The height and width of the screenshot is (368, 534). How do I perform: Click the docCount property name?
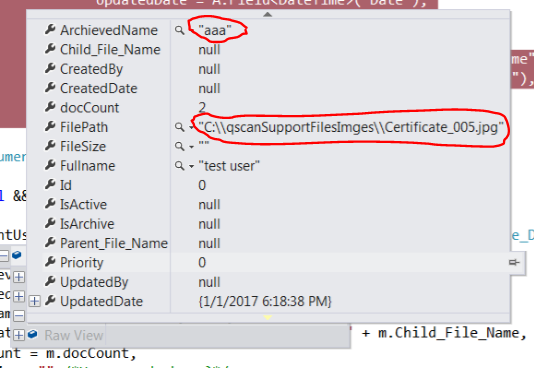pyautogui.click(x=90, y=108)
